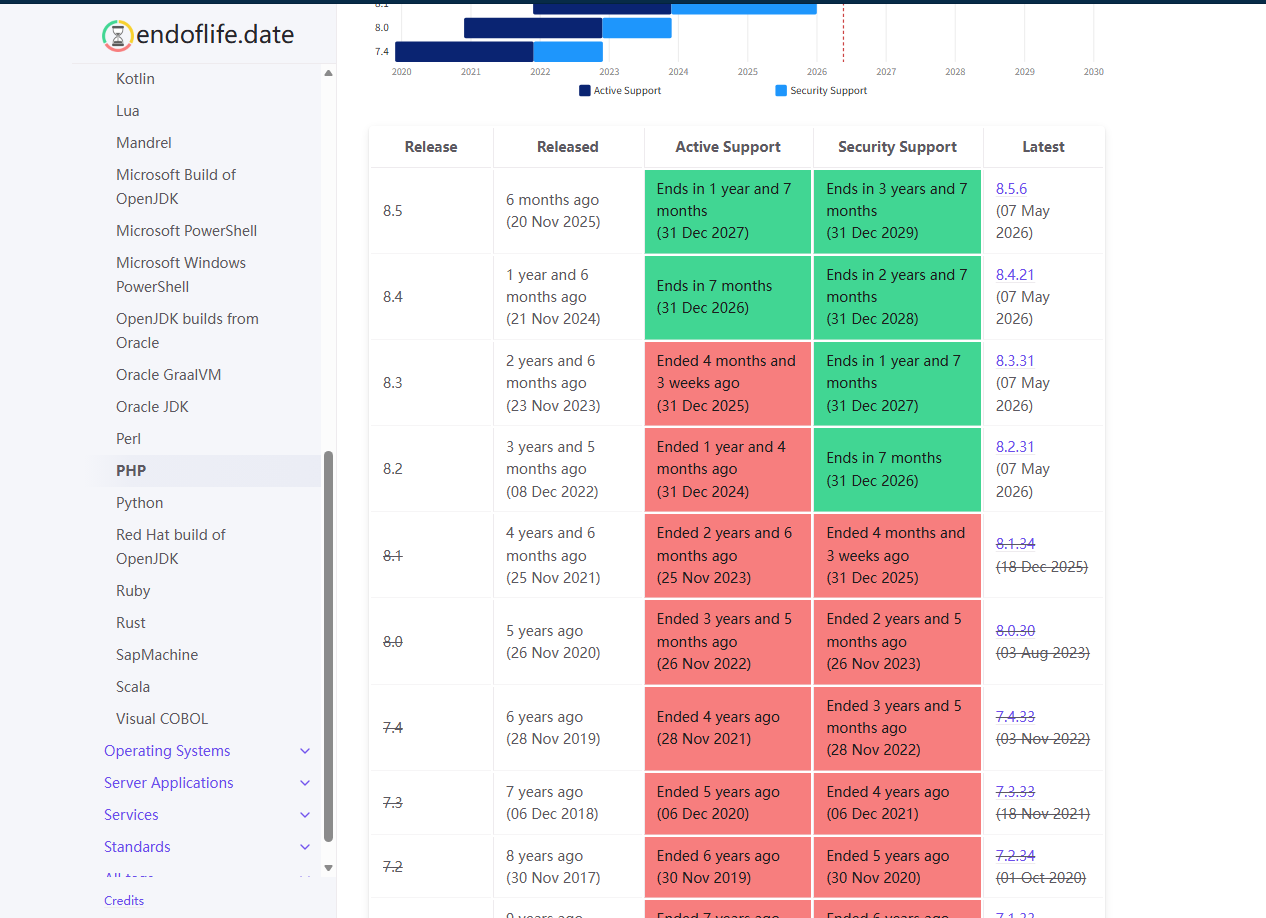Open Standards category link
Screen dimensions: 1266x918
(x=137, y=847)
